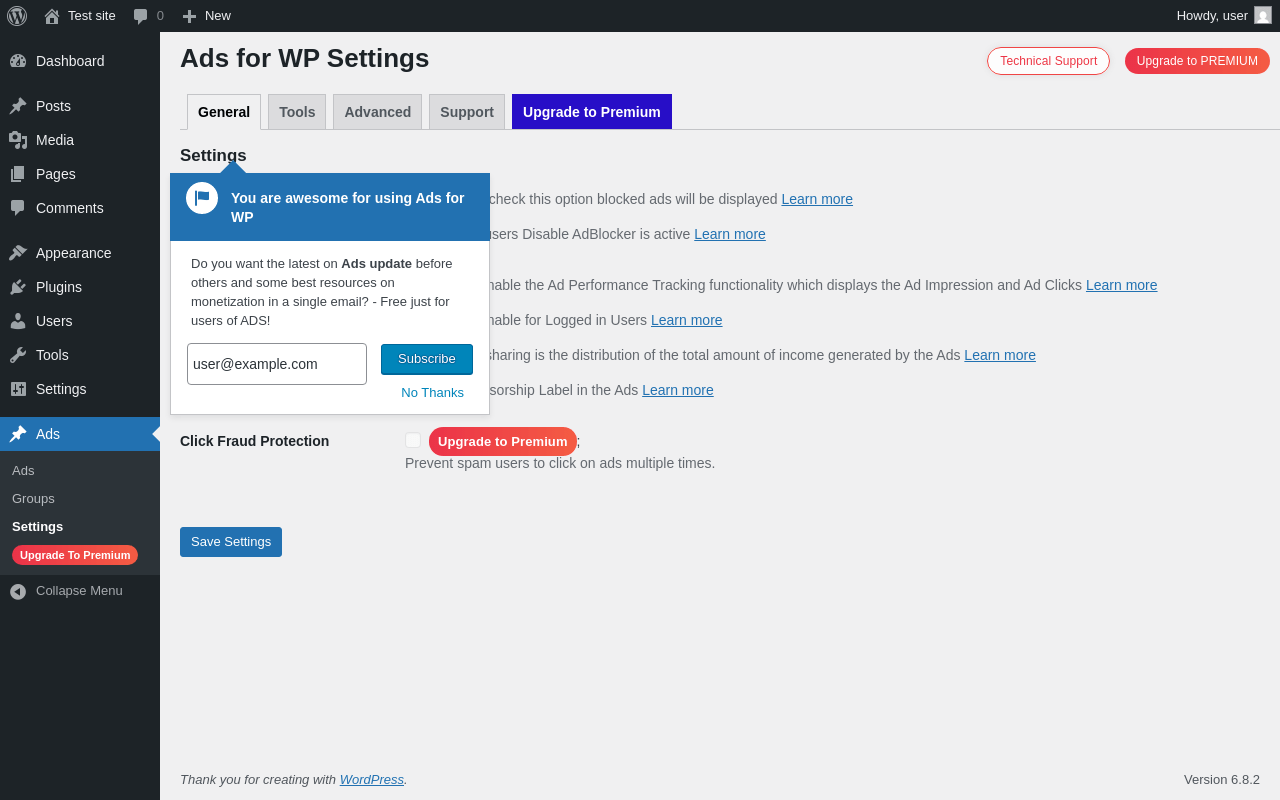Focus the email input field
Viewport: 1280px width, 800px height.
pyautogui.click(x=277, y=364)
